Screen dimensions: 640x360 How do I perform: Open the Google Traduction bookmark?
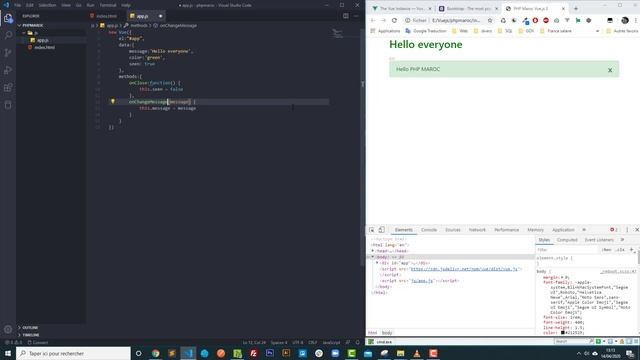(427, 31)
